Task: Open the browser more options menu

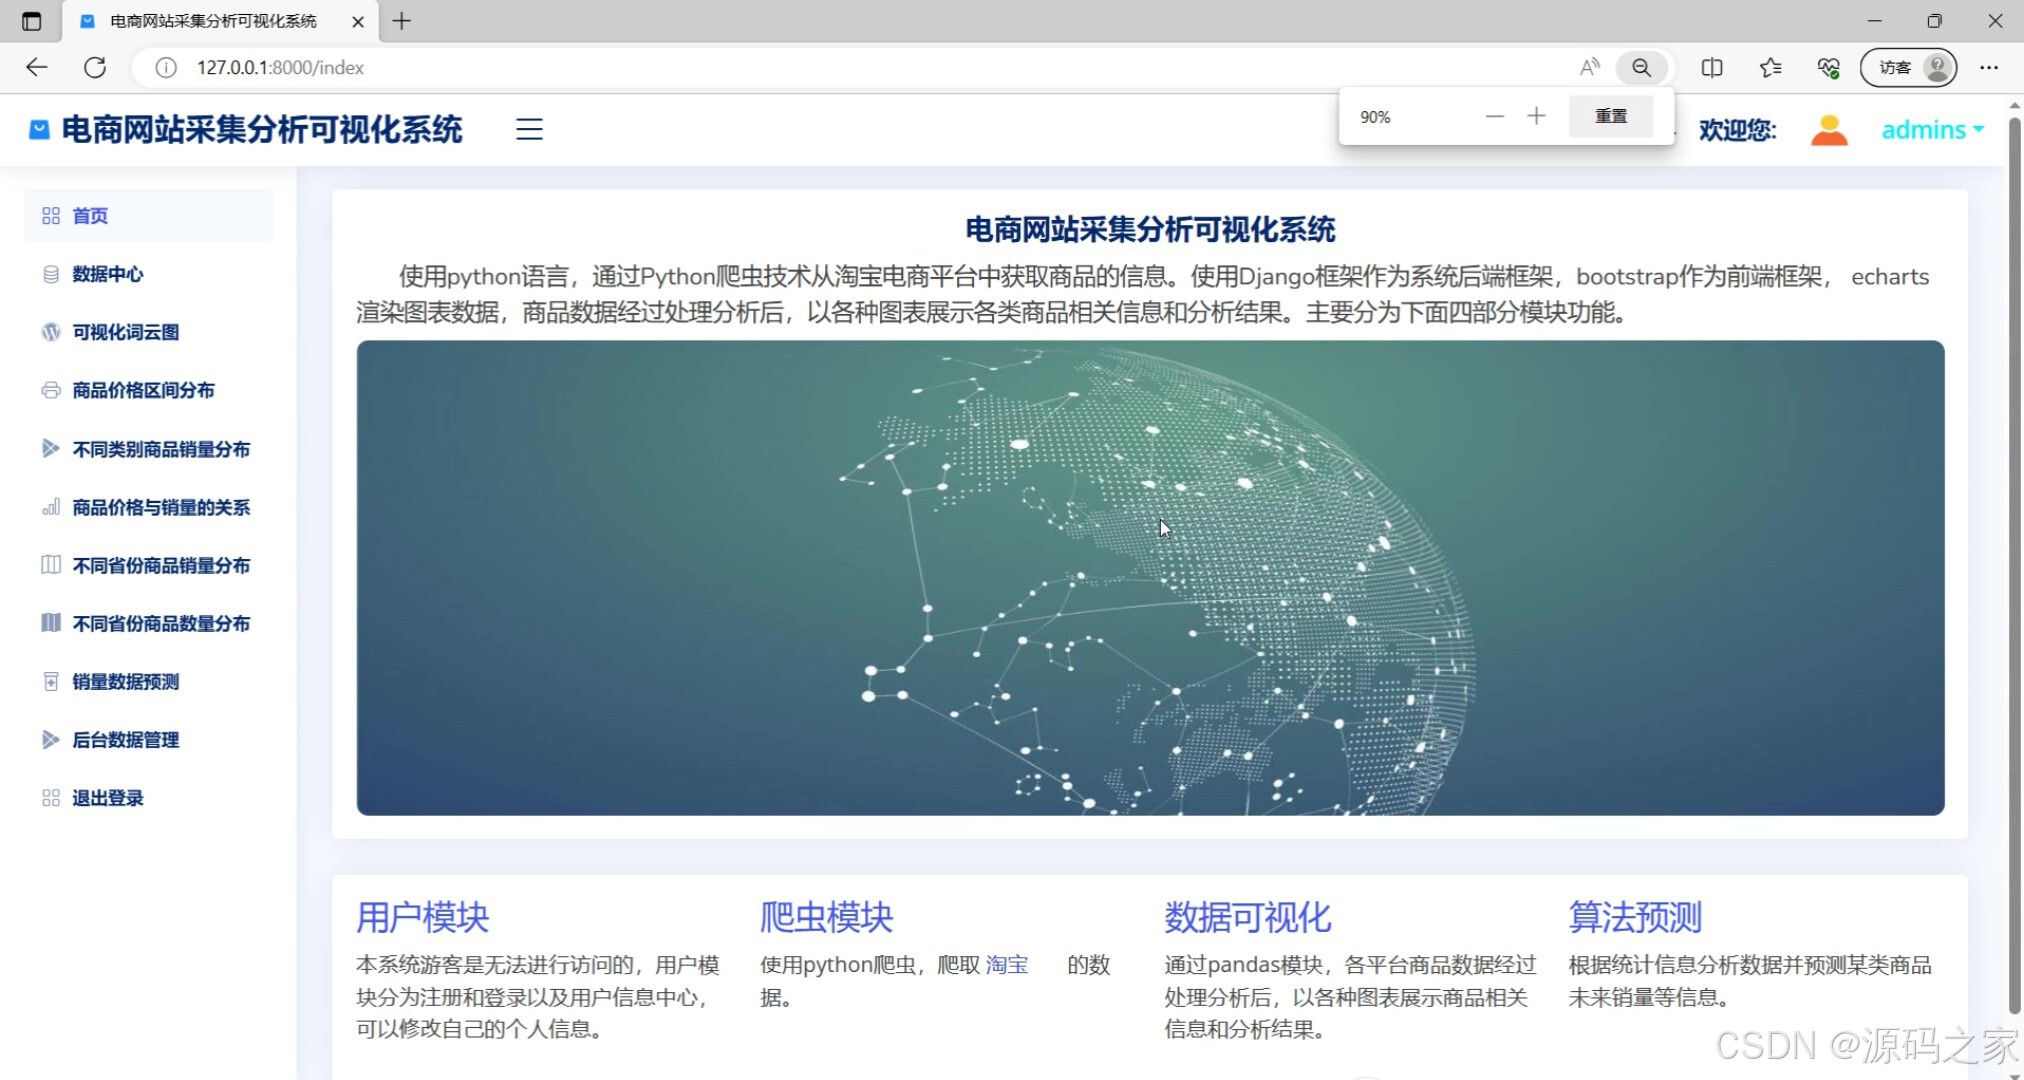Action: tap(1989, 67)
